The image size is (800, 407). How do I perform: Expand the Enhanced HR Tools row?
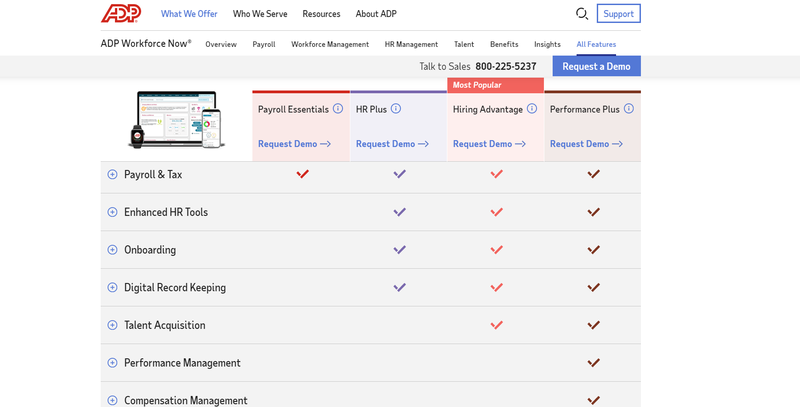point(112,212)
